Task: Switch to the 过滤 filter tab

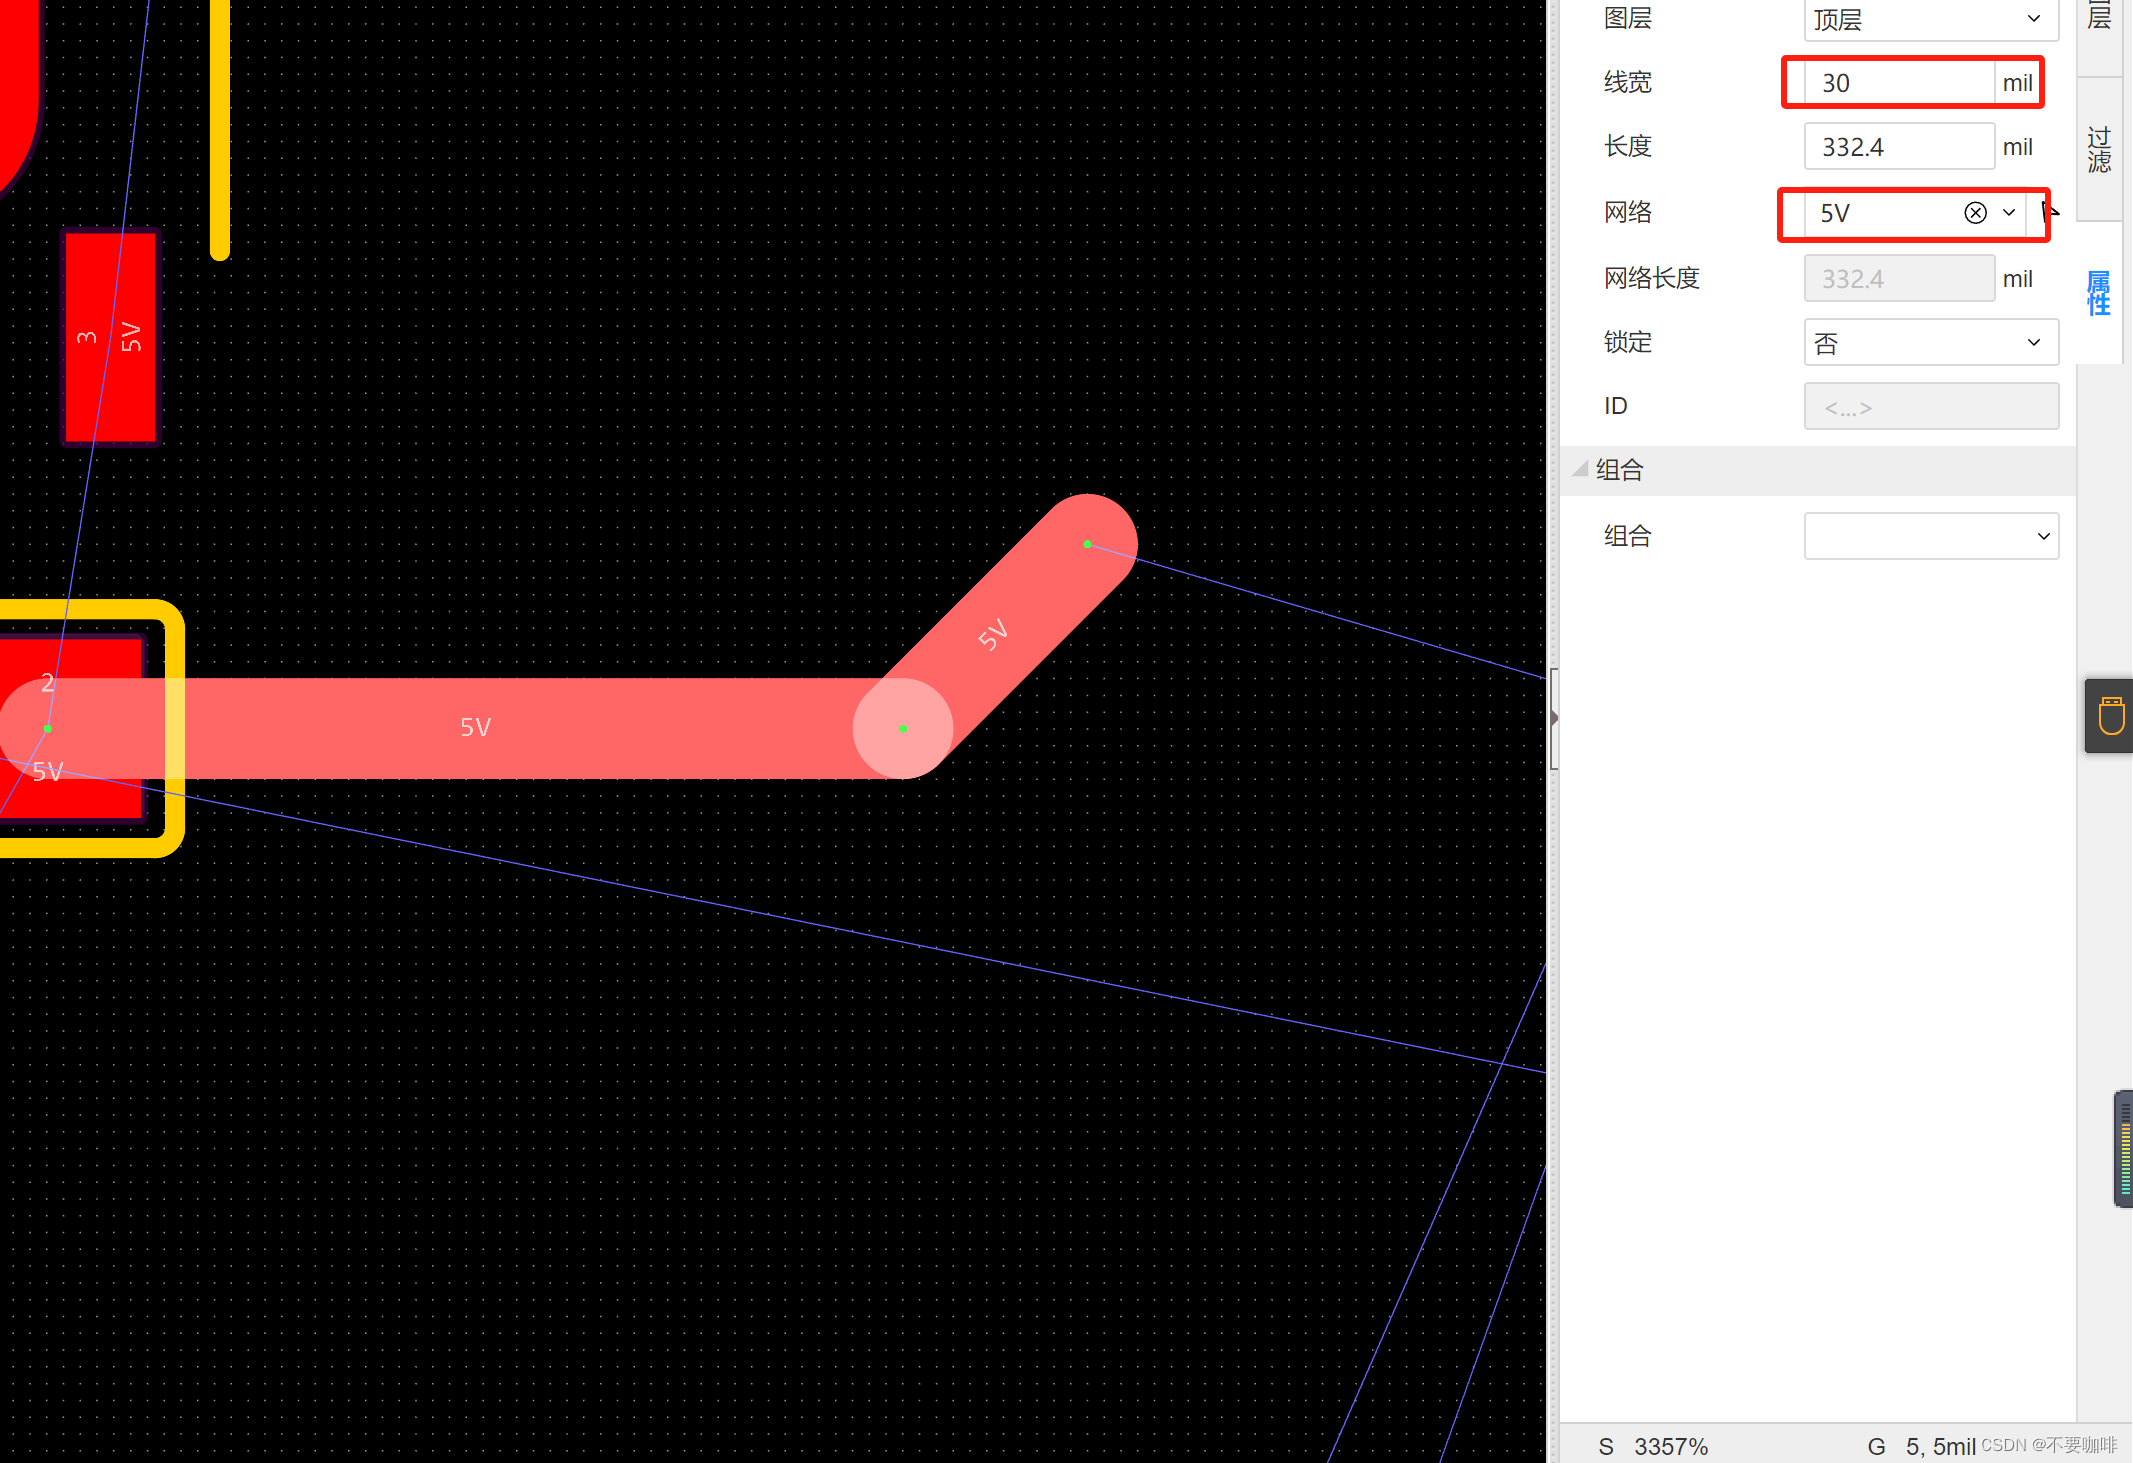Action: [x=2099, y=149]
